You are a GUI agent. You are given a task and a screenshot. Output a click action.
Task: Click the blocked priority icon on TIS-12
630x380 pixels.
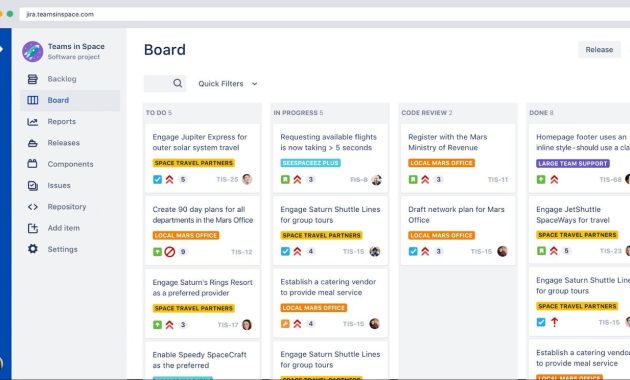(170, 252)
